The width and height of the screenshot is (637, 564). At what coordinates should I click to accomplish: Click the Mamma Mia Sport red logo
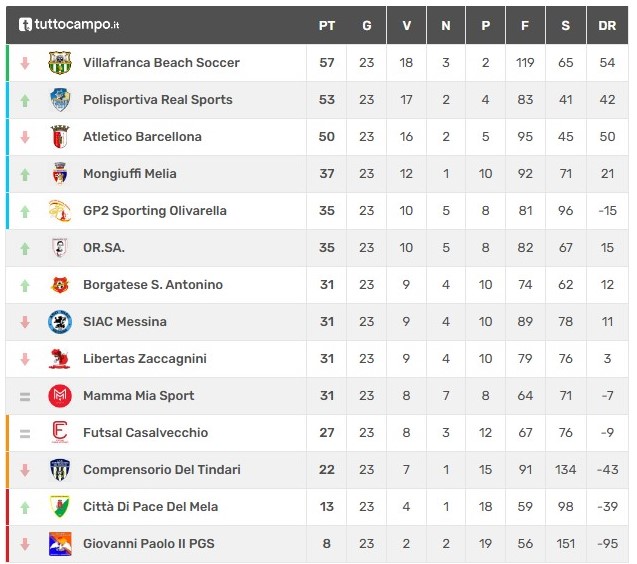click(x=60, y=395)
